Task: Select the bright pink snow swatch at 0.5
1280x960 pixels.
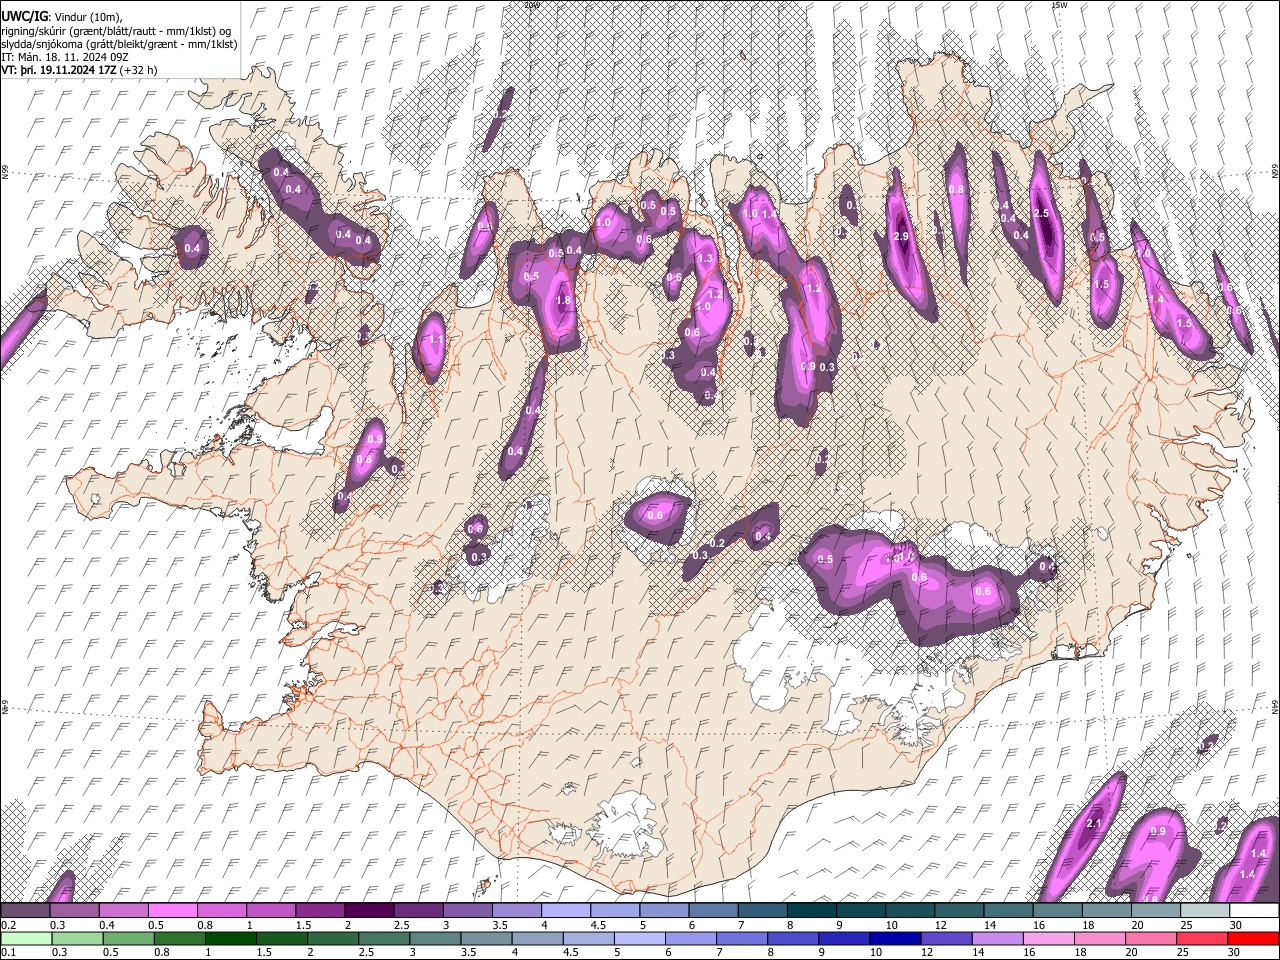Action: (172, 911)
